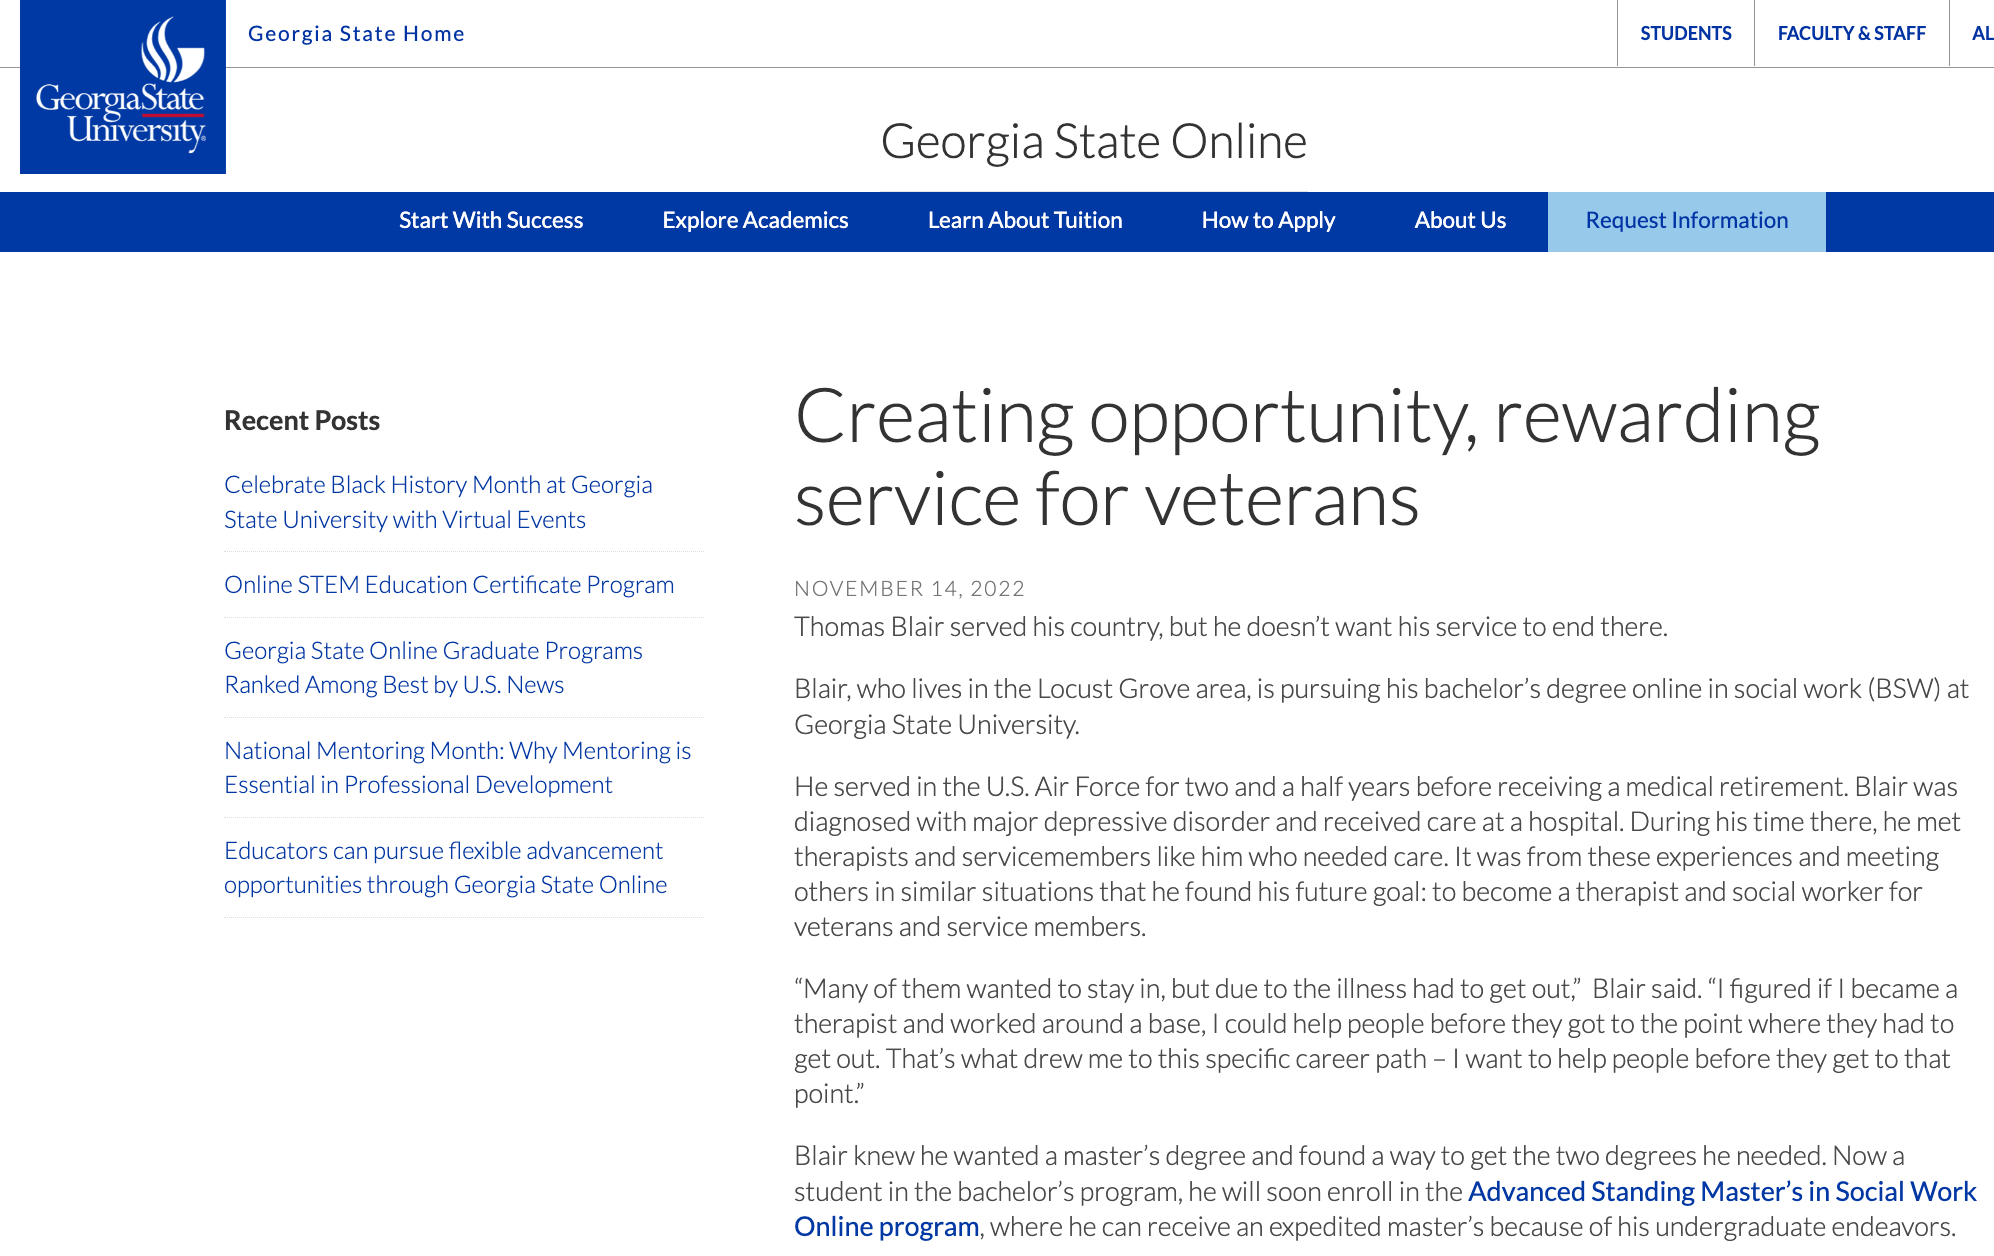The height and width of the screenshot is (1256, 1994).
Task: Navigate to About Us
Action: click(1459, 220)
